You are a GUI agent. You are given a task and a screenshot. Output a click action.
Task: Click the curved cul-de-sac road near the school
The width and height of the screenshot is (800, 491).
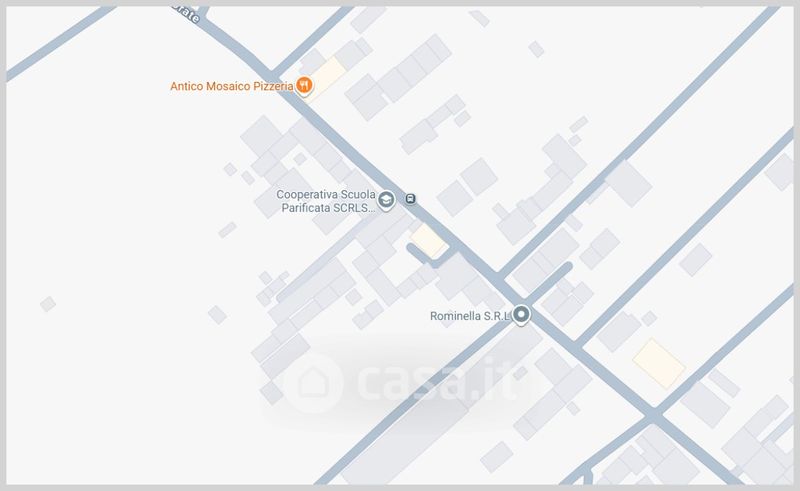coord(427,256)
